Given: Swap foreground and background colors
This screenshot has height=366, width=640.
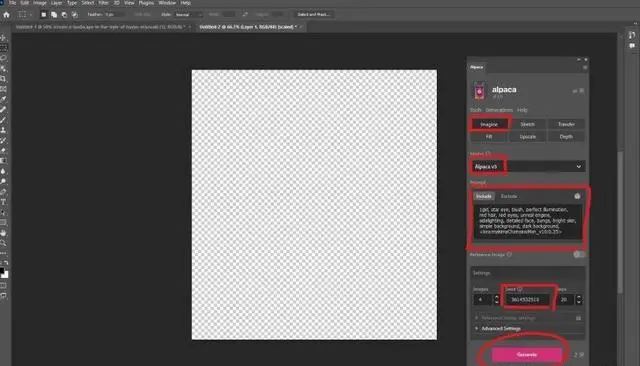Looking at the screenshot, I should tap(6, 263).
